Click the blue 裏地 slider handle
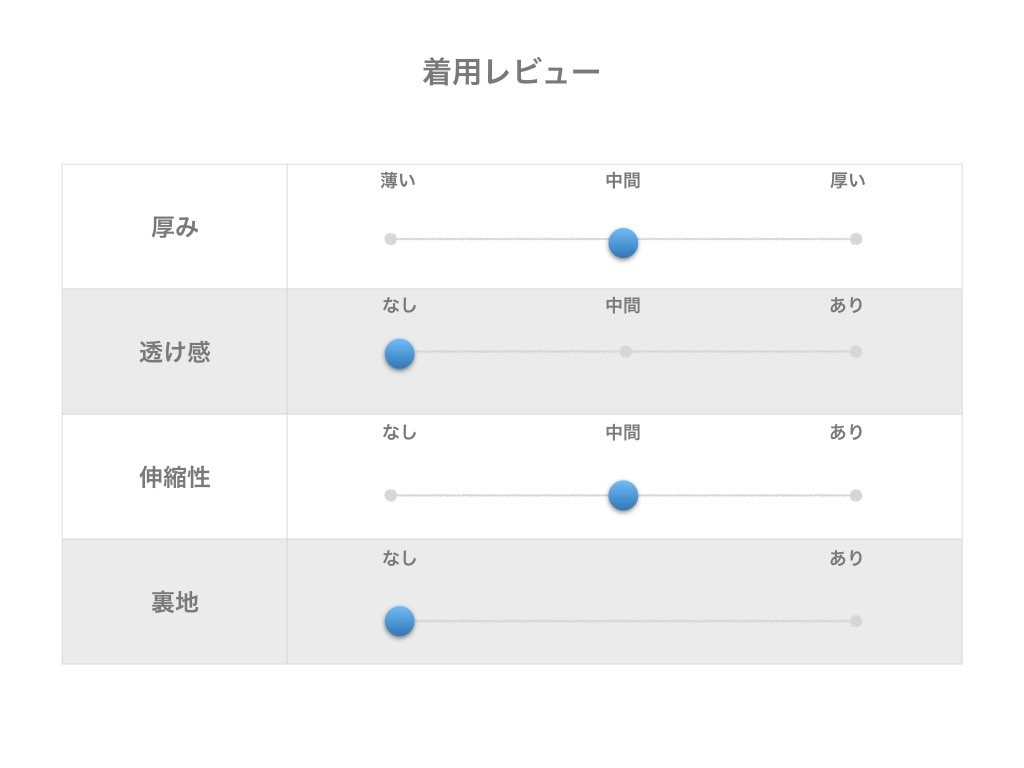The image size is (1024, 768). tap(399, 621)
